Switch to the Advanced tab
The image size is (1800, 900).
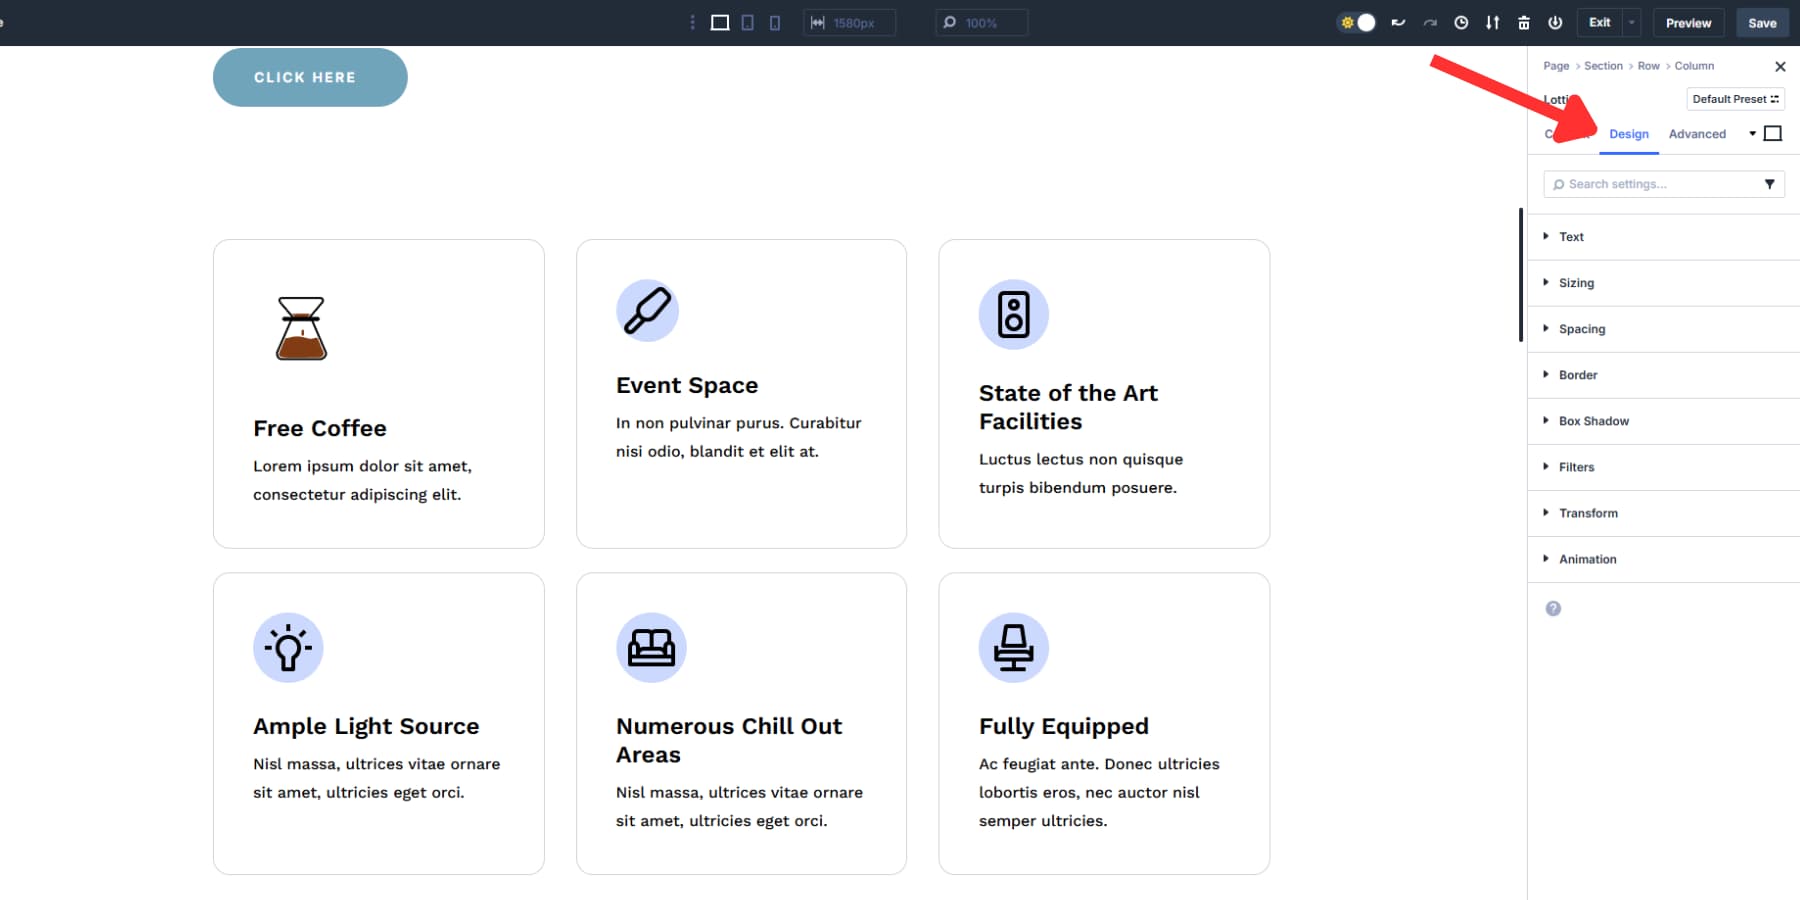(1697, 133)
